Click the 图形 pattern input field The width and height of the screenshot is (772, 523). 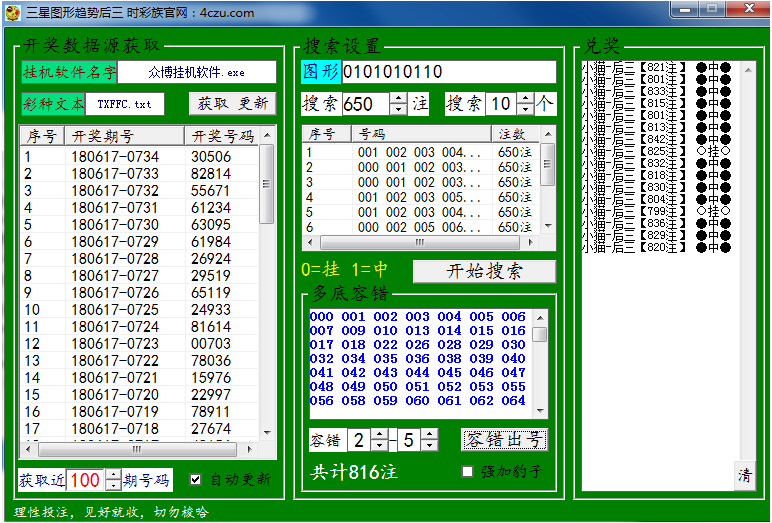point(448,72)
